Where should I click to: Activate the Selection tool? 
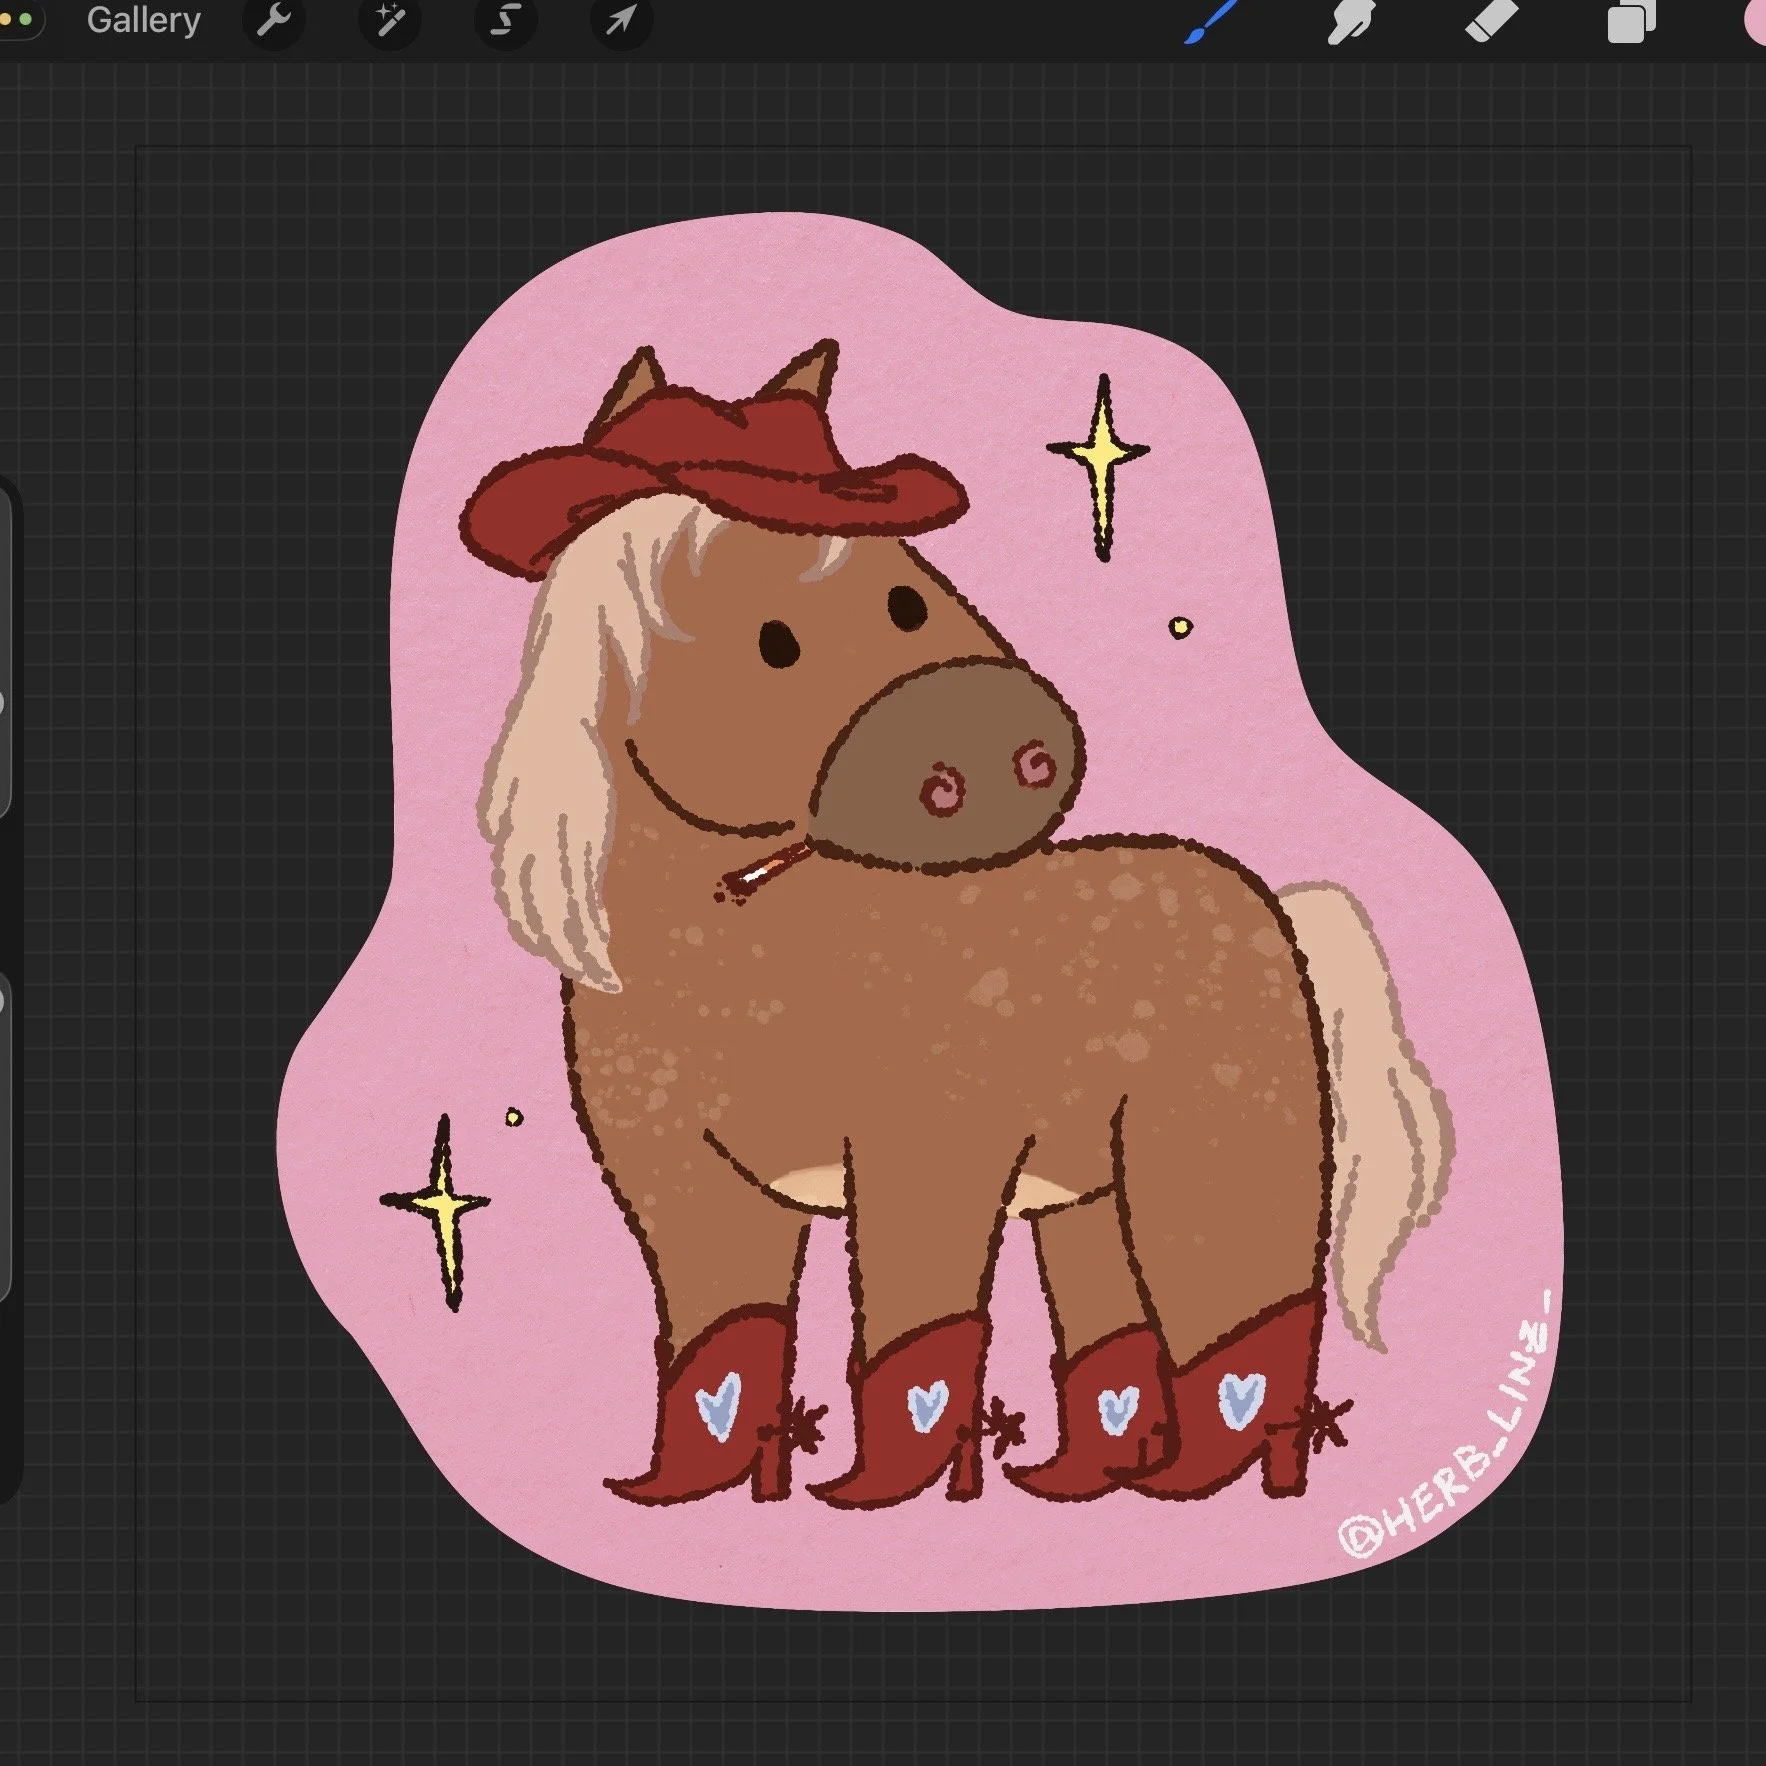click(505, 20)
